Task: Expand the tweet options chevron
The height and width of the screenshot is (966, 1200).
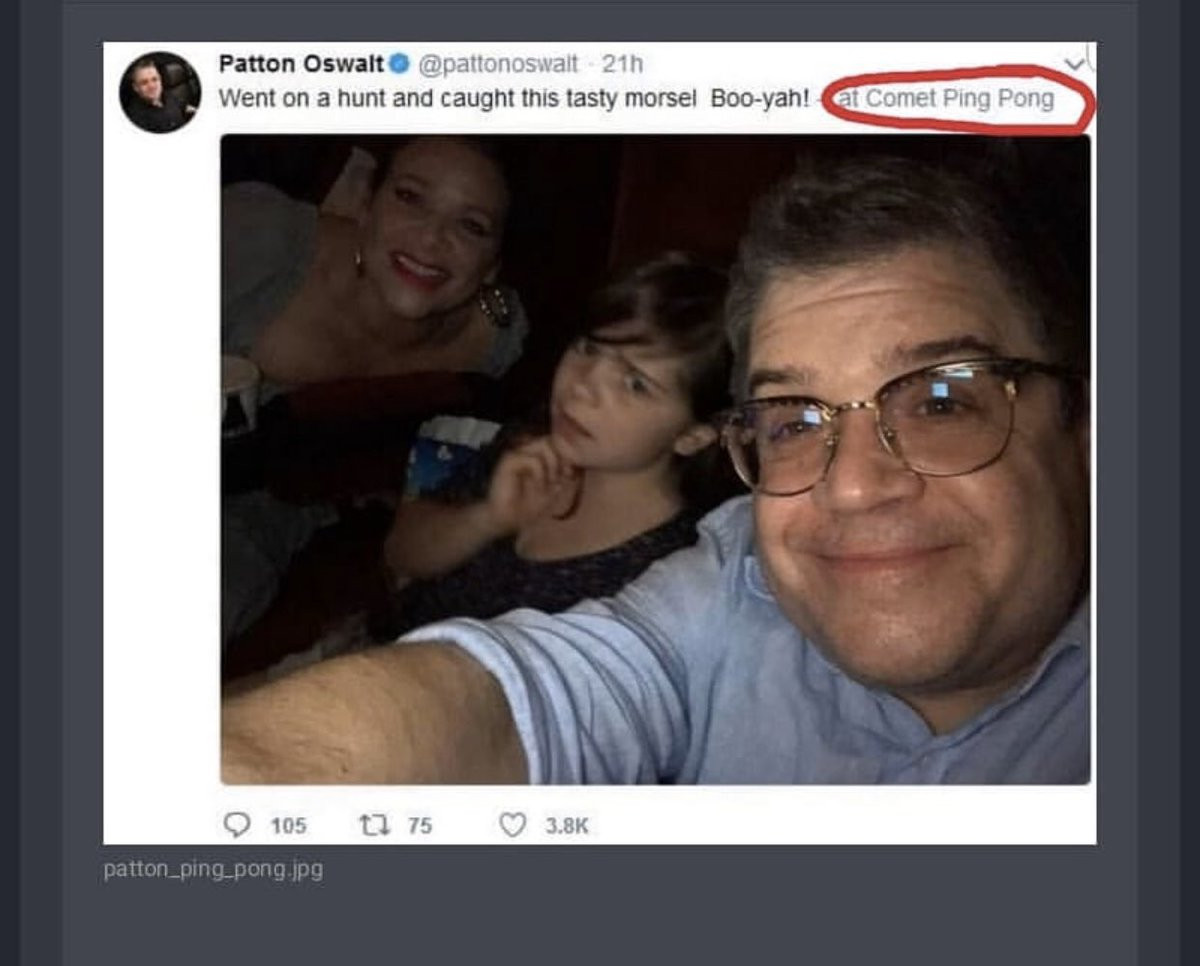Action: point(1072,64)
